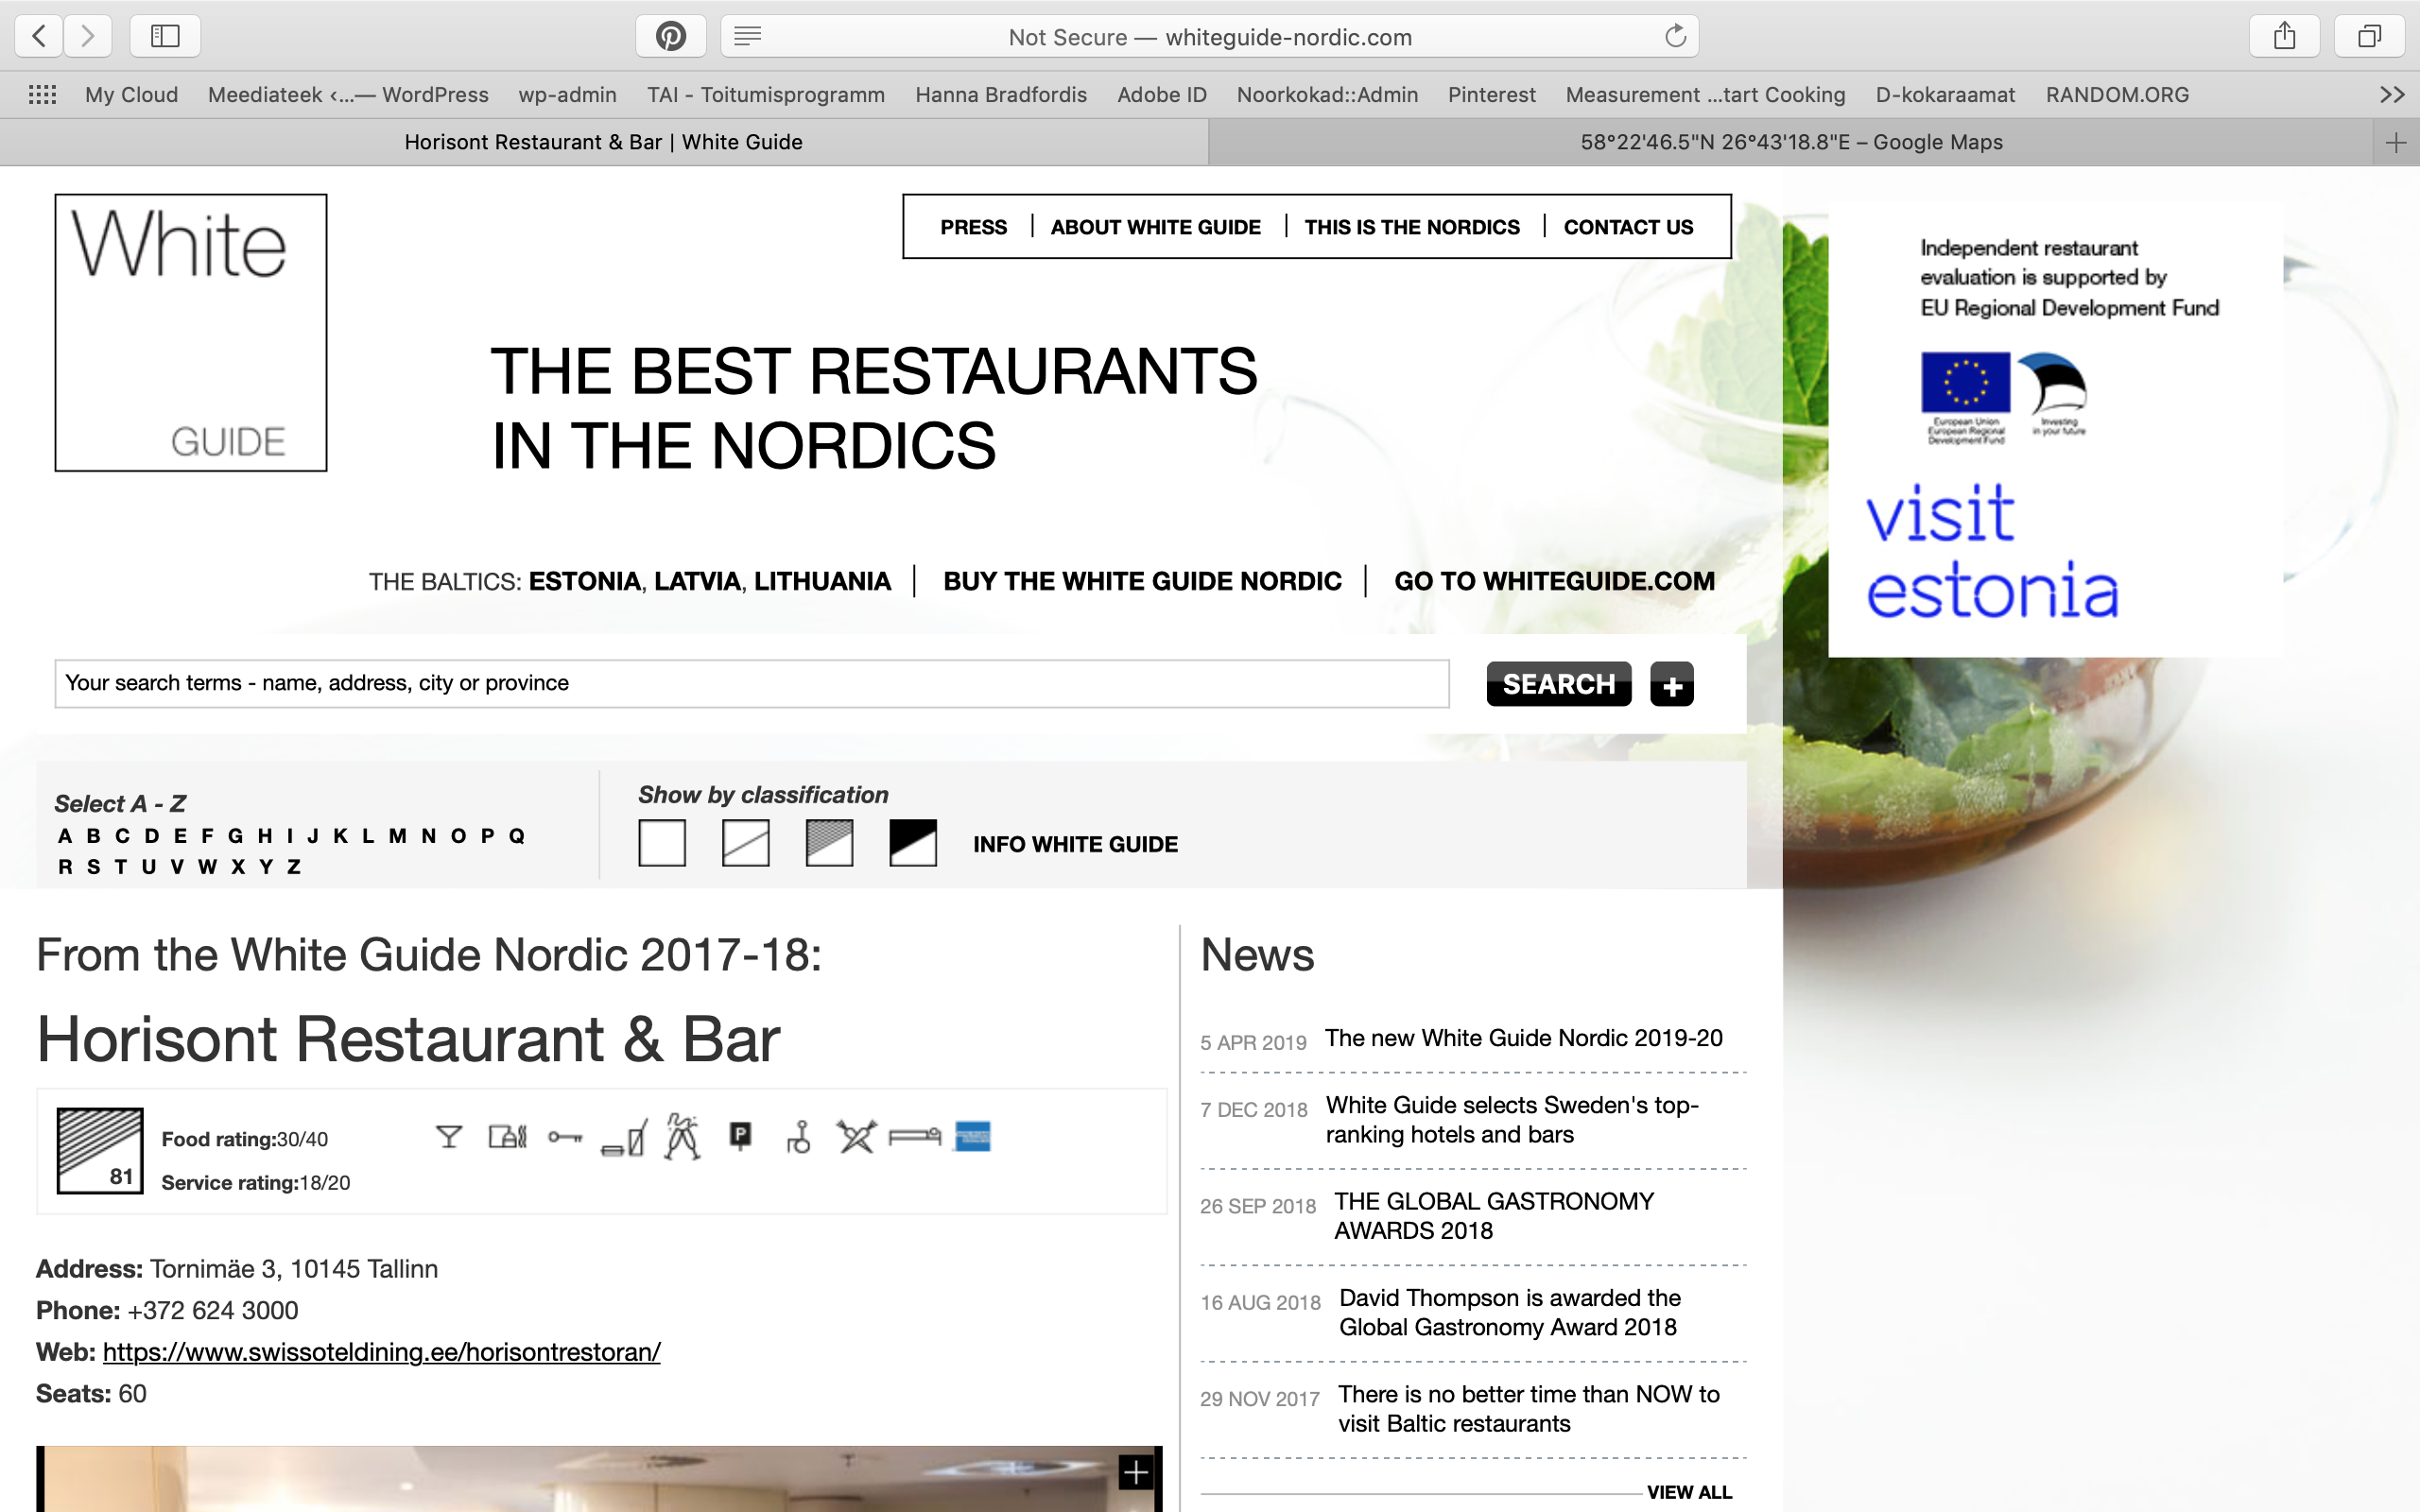Screen dimensions: 2420x1512
Task: Select the empty white classification box
Action: click(x=662, y=843)
